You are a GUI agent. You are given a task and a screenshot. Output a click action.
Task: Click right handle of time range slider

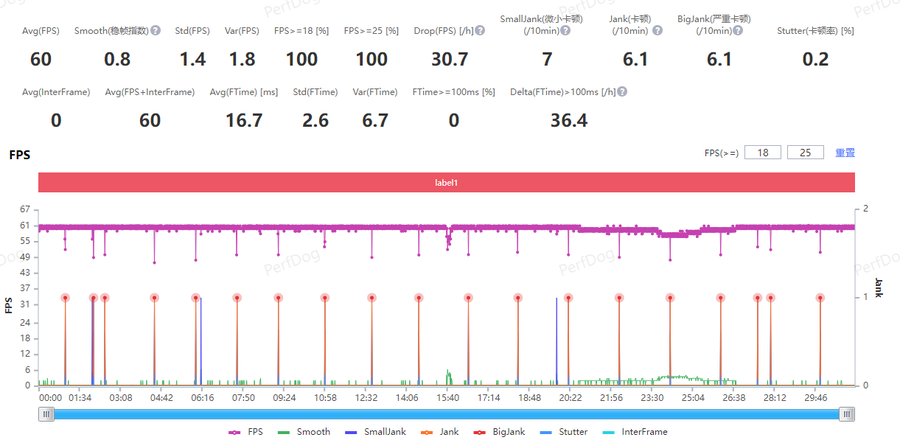click(x=847, y=414)
